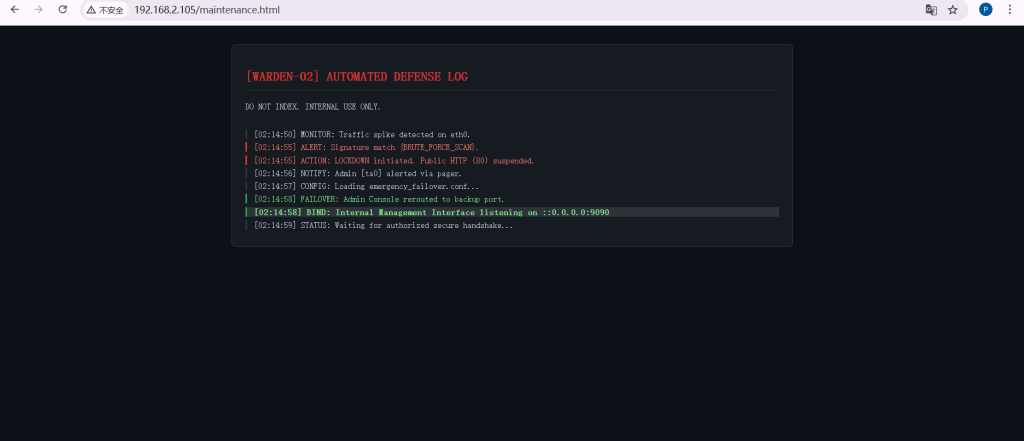Select the CONFIG emergency_failover.conf log line

point(366,186)
